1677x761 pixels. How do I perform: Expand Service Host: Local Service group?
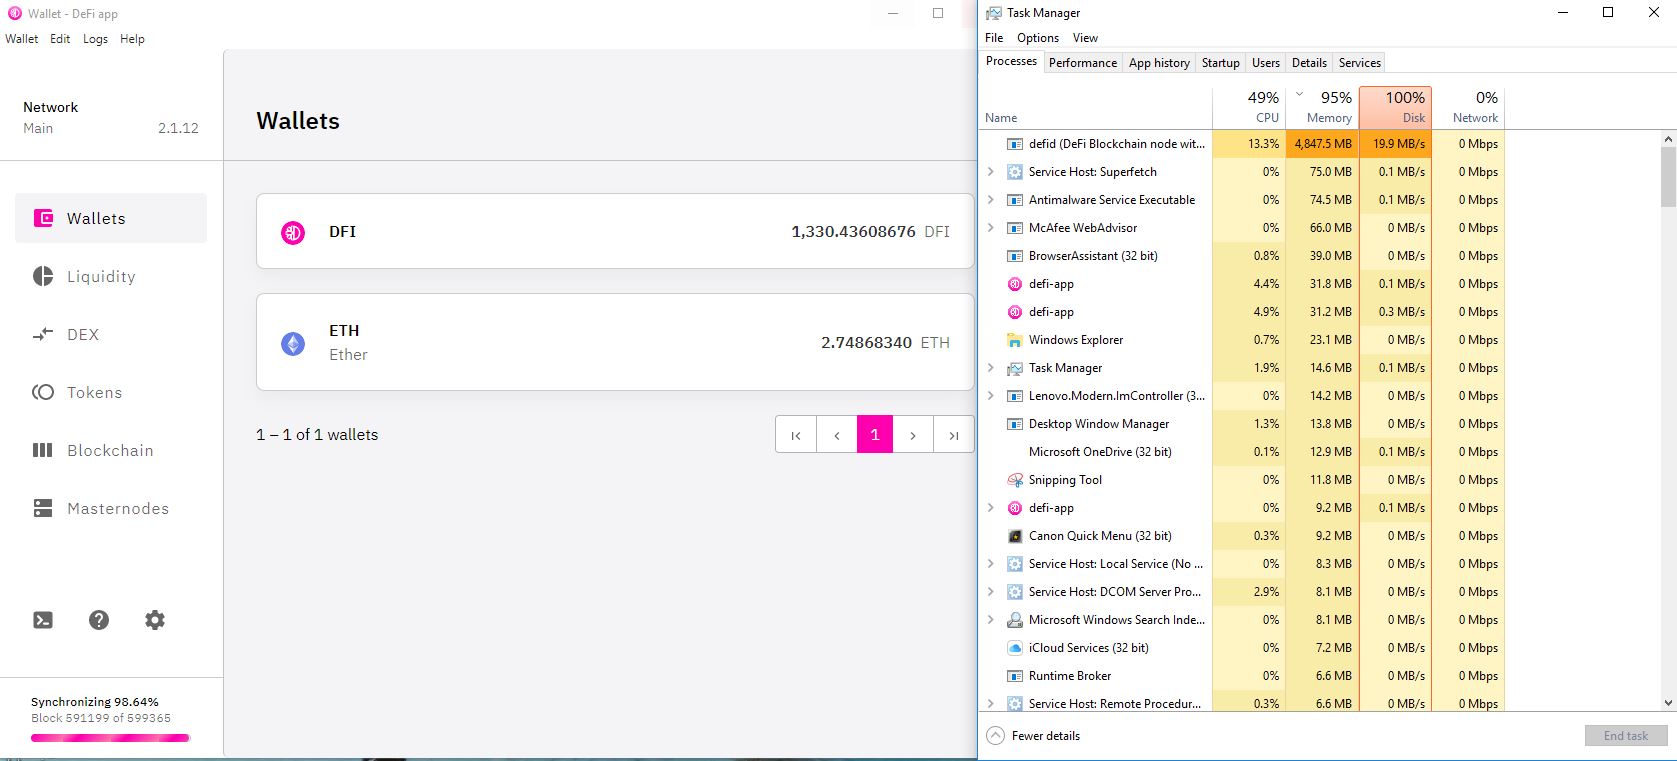(991, 564)
